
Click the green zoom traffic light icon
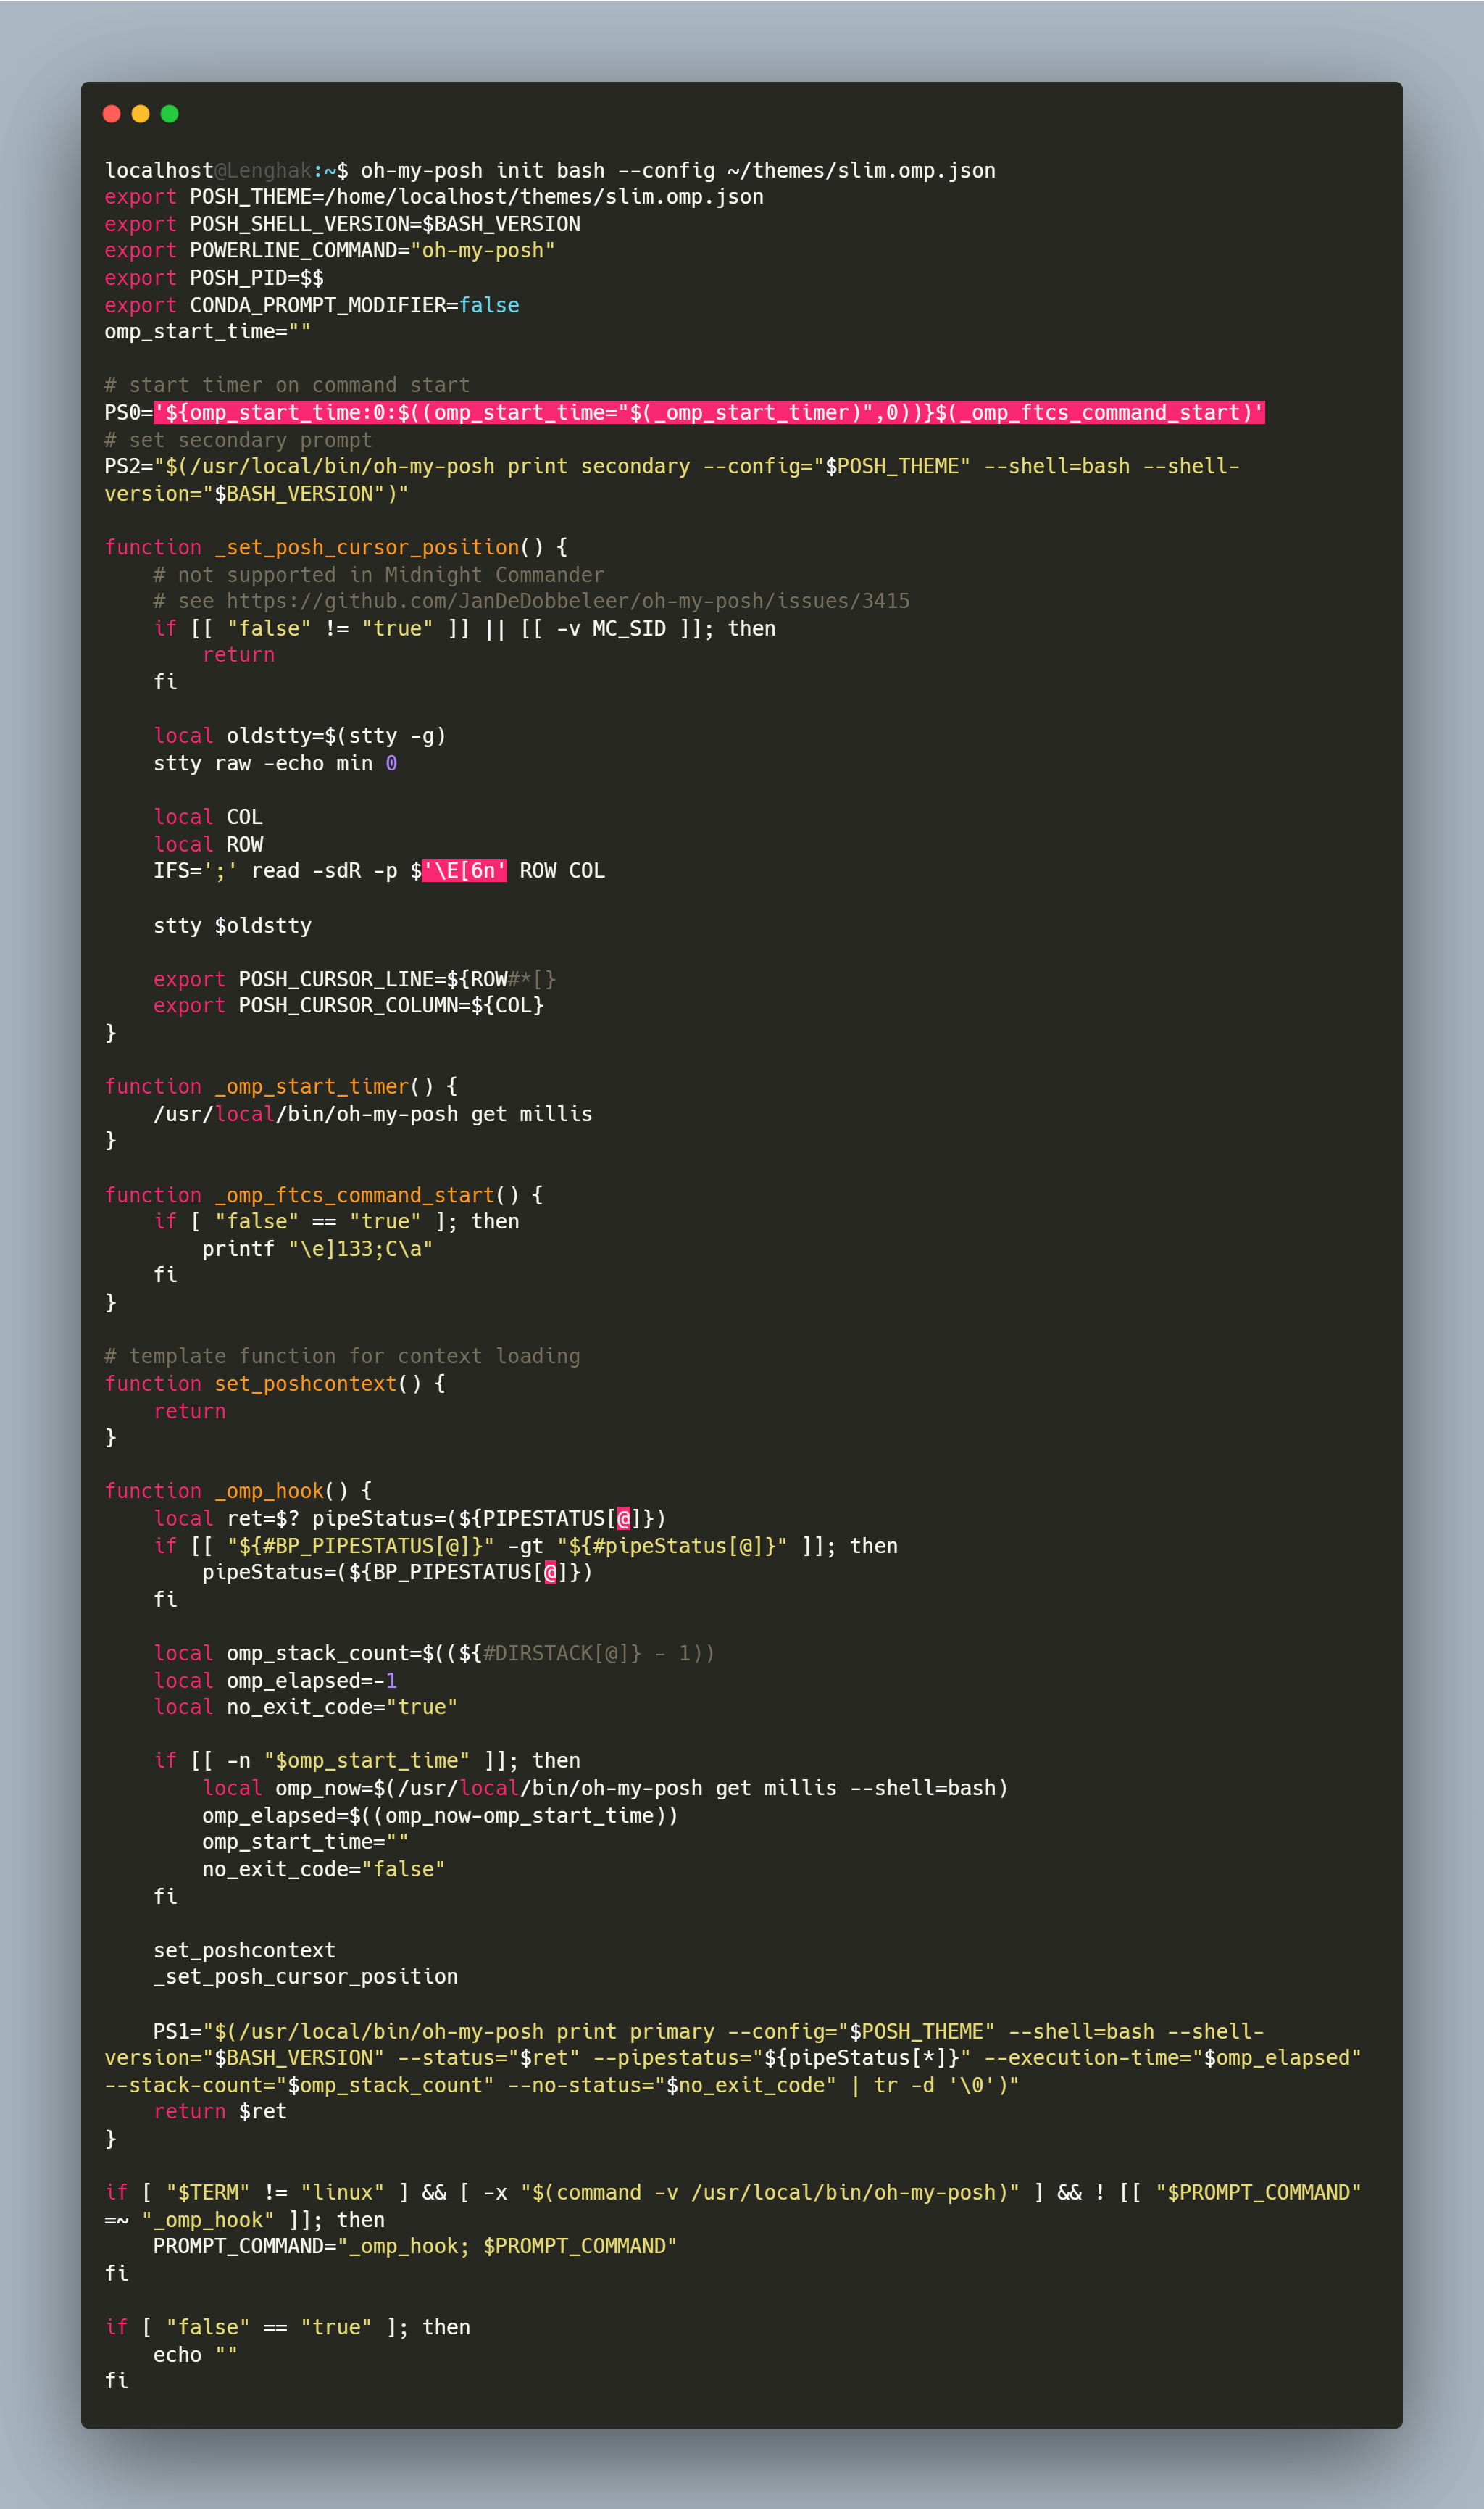point(172,115)
